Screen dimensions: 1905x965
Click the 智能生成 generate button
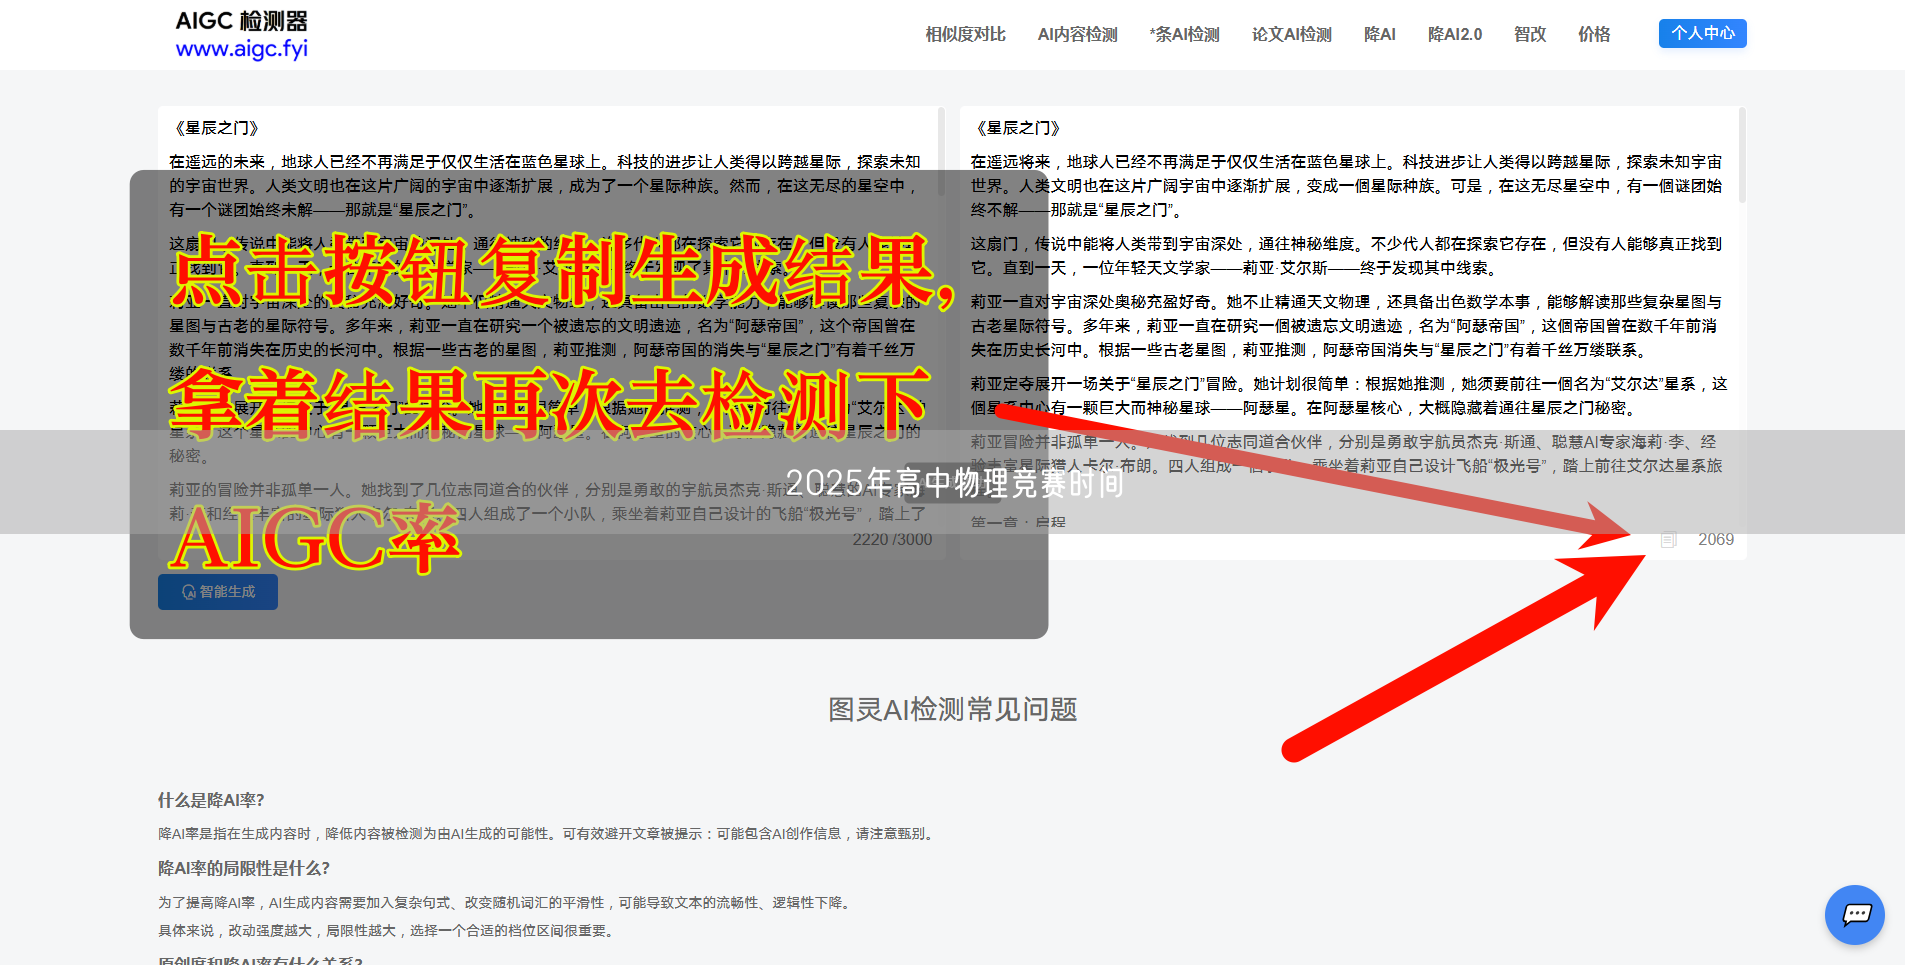[x=218, y=592]
